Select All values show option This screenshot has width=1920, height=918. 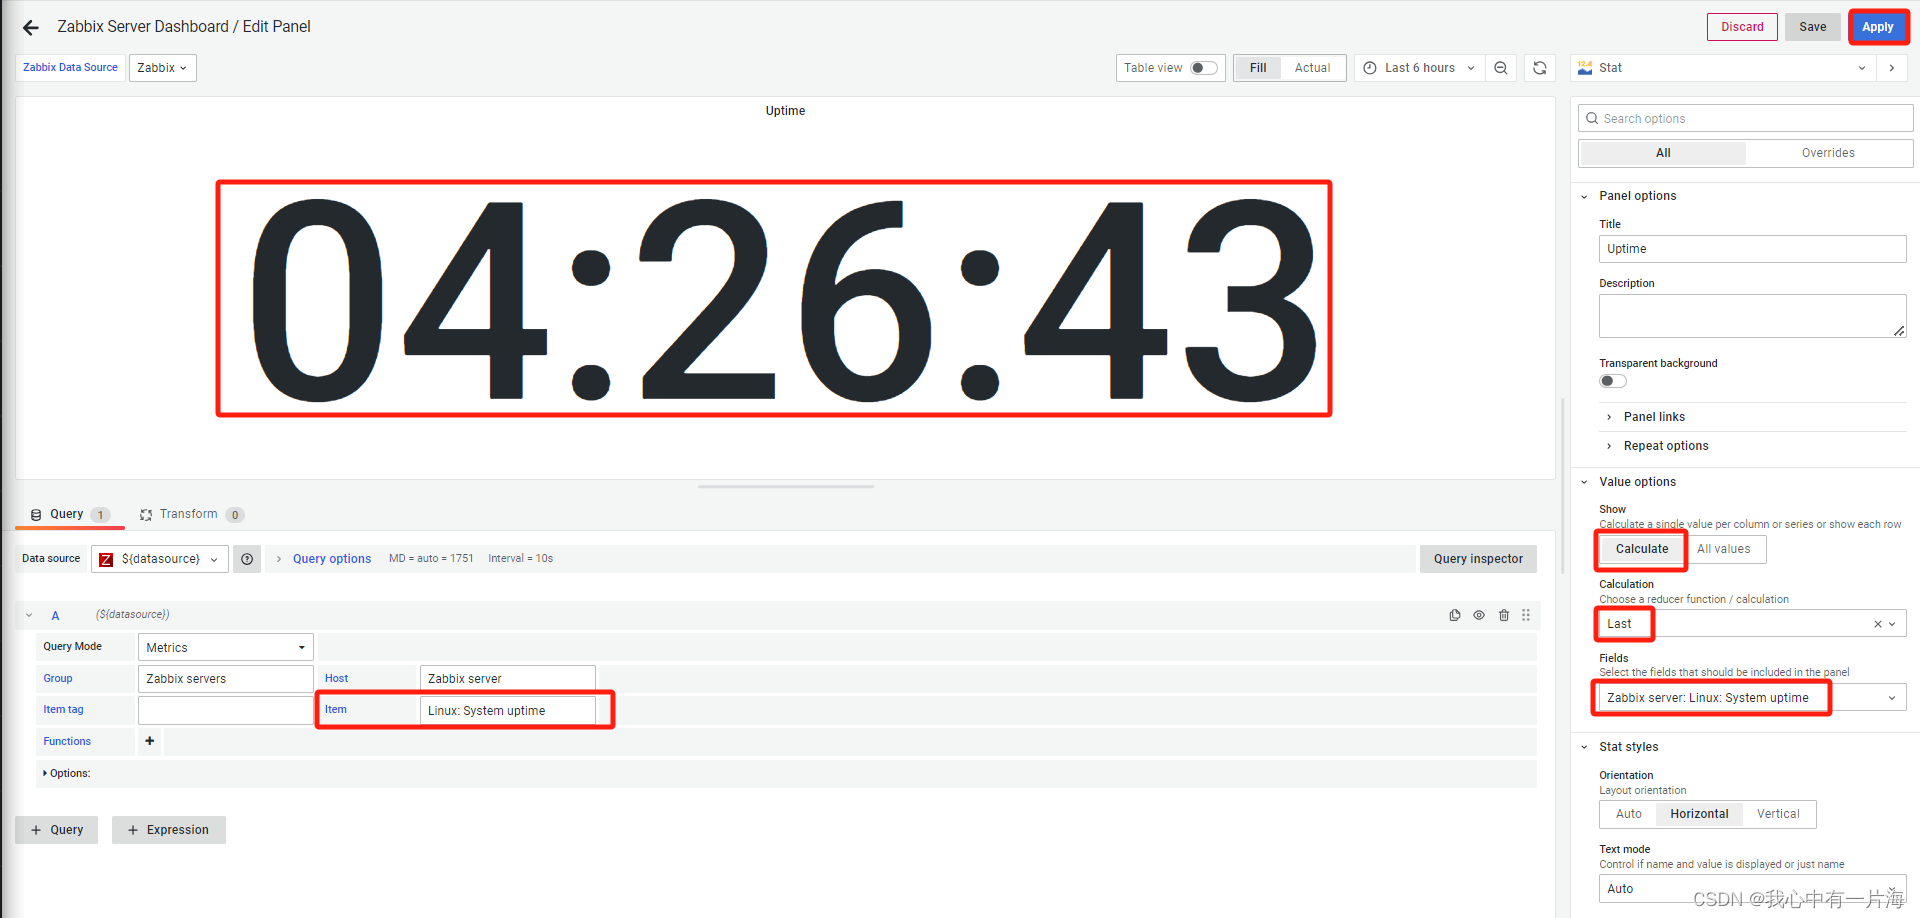click(x=1724, y=549)
